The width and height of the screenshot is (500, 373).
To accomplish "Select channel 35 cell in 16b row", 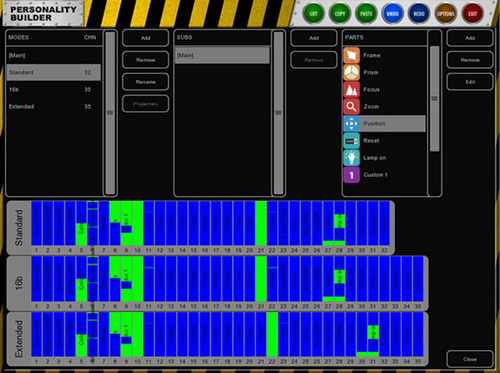I will (418, 279).
